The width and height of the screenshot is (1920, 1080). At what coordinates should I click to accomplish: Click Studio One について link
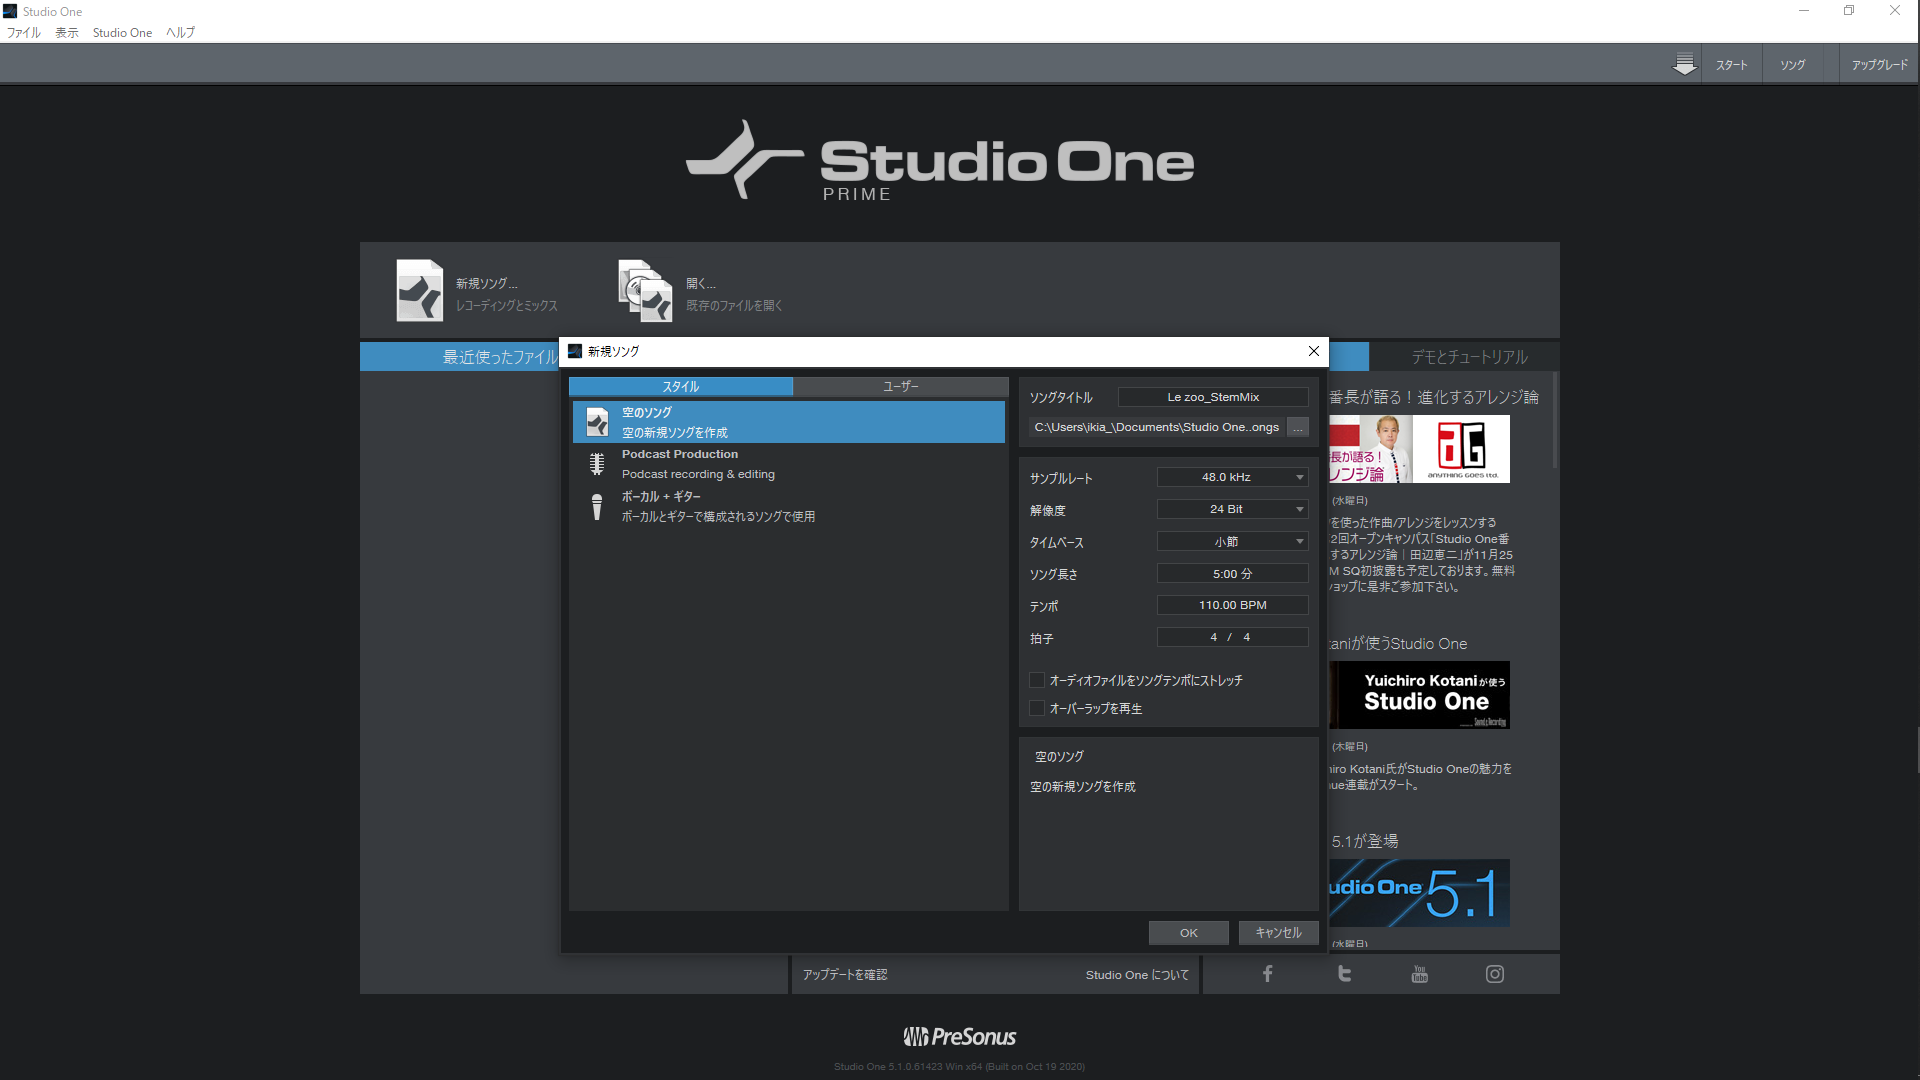(1137, 975)
